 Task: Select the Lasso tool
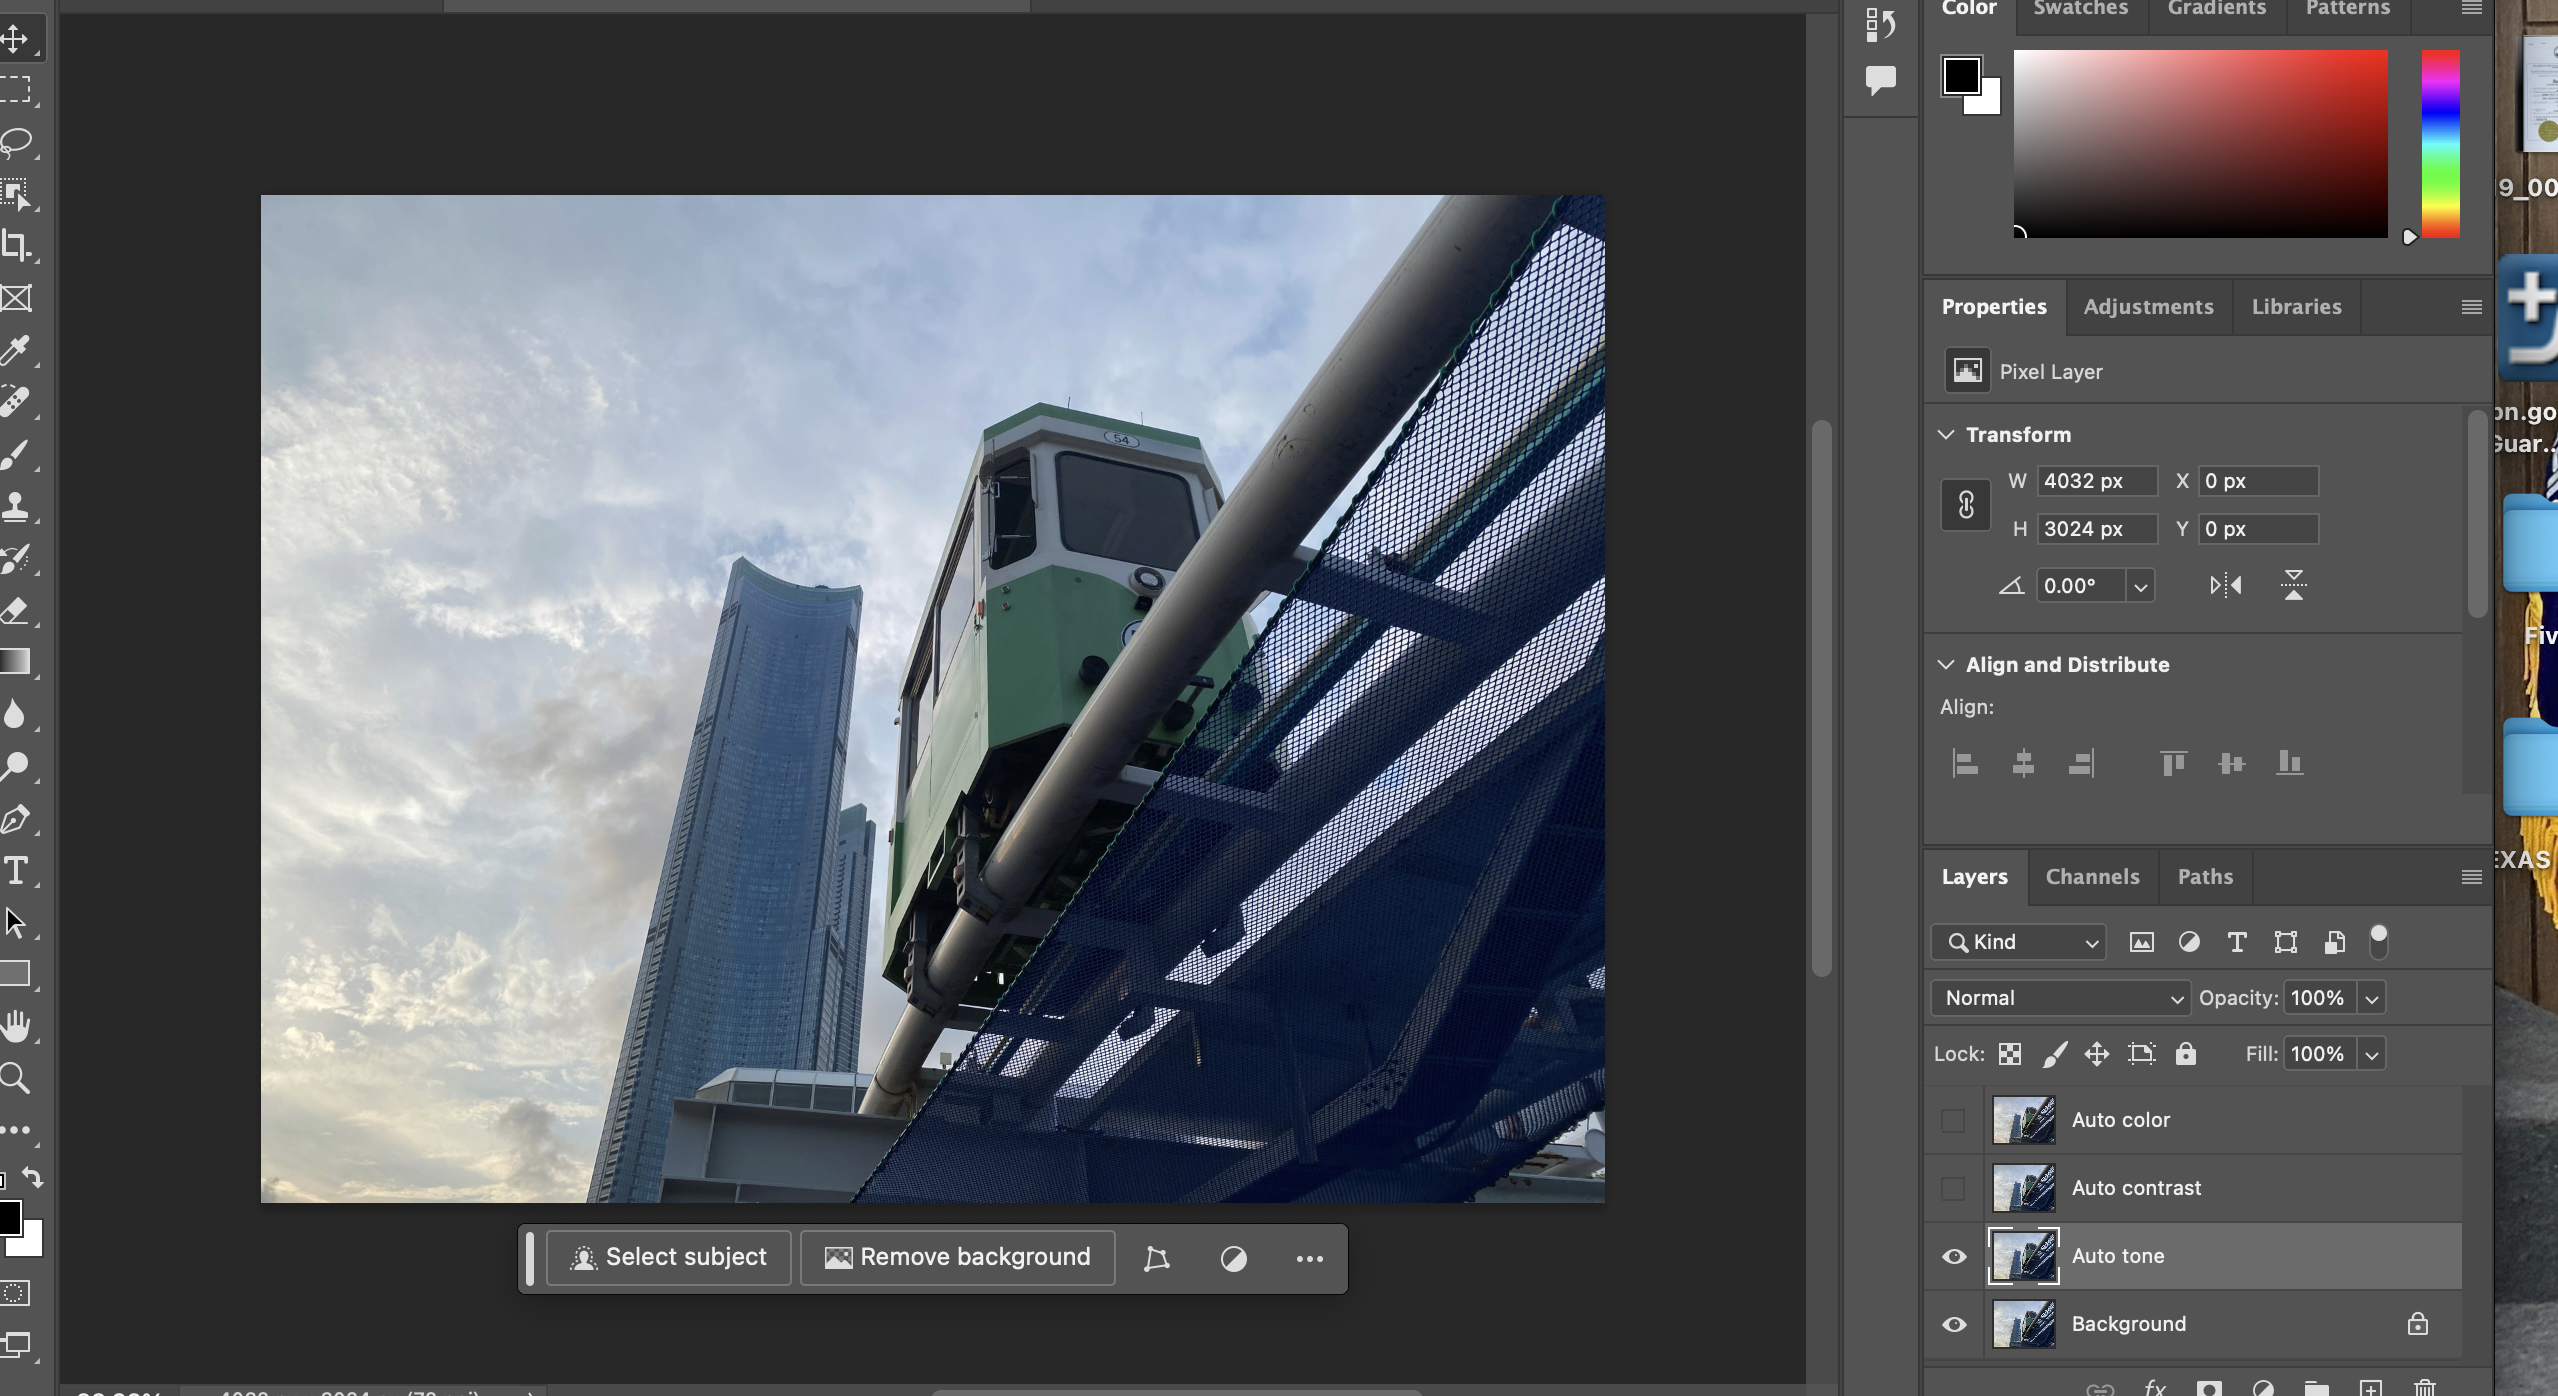[16, 141]
